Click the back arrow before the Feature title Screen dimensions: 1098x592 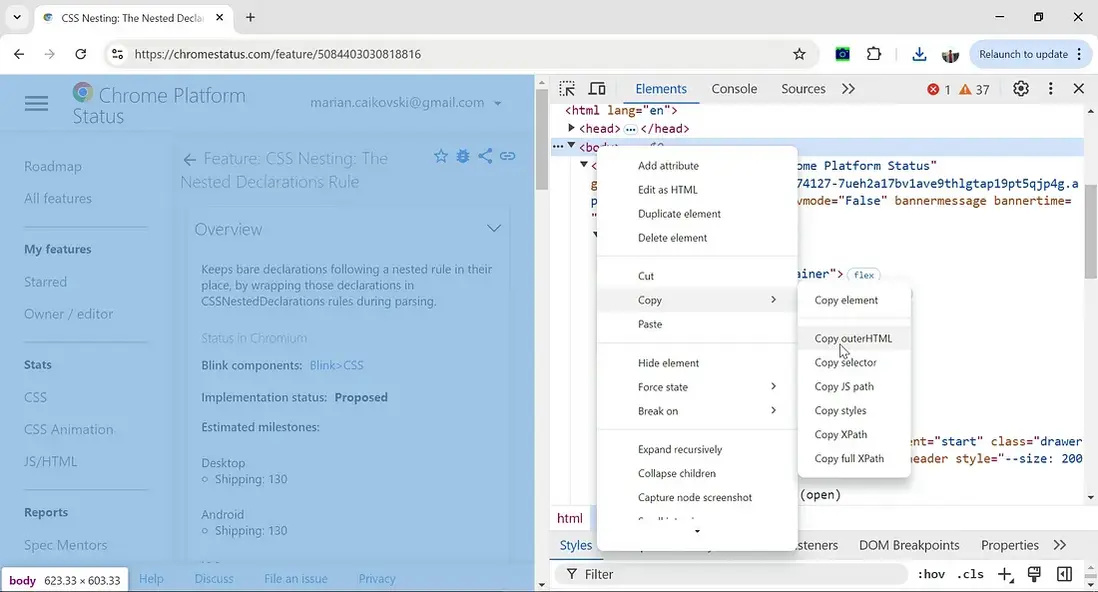pos(189,160)
